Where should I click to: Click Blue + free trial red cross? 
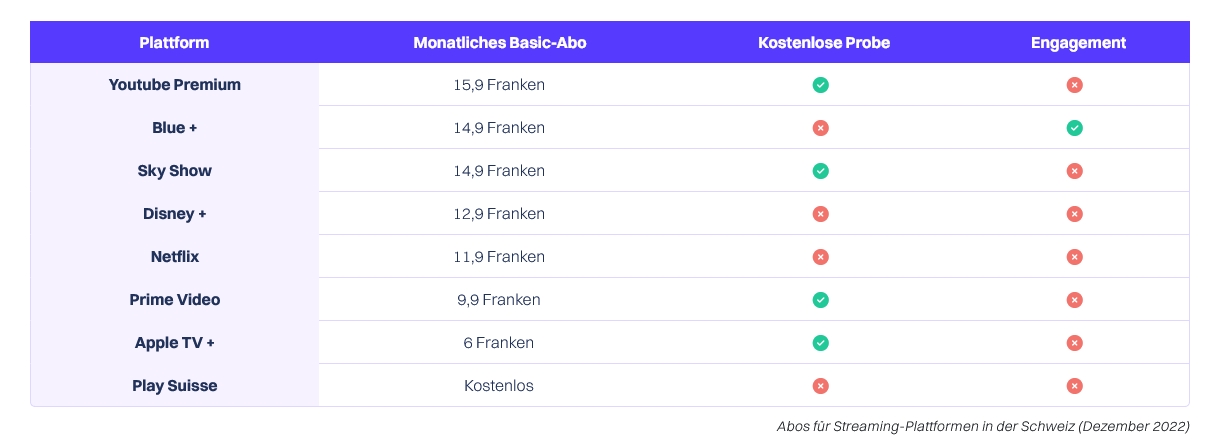click(x=820, y=128)
